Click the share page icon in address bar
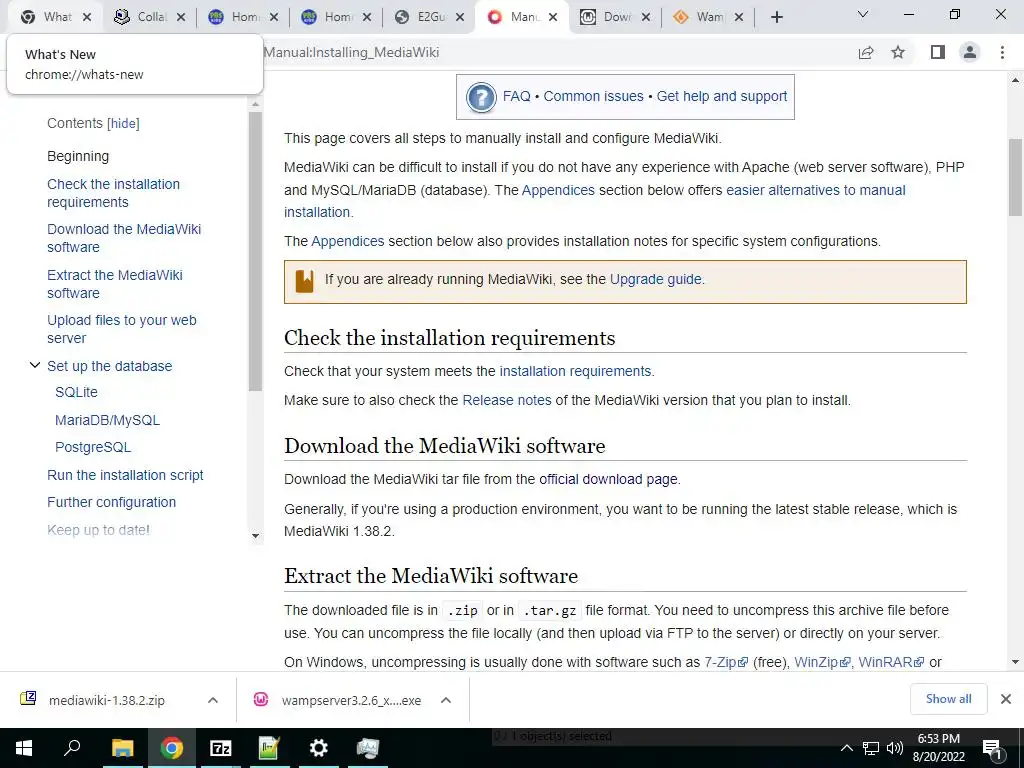The height and width of the screenshot is (768, 1024). [x=866, y=52]
